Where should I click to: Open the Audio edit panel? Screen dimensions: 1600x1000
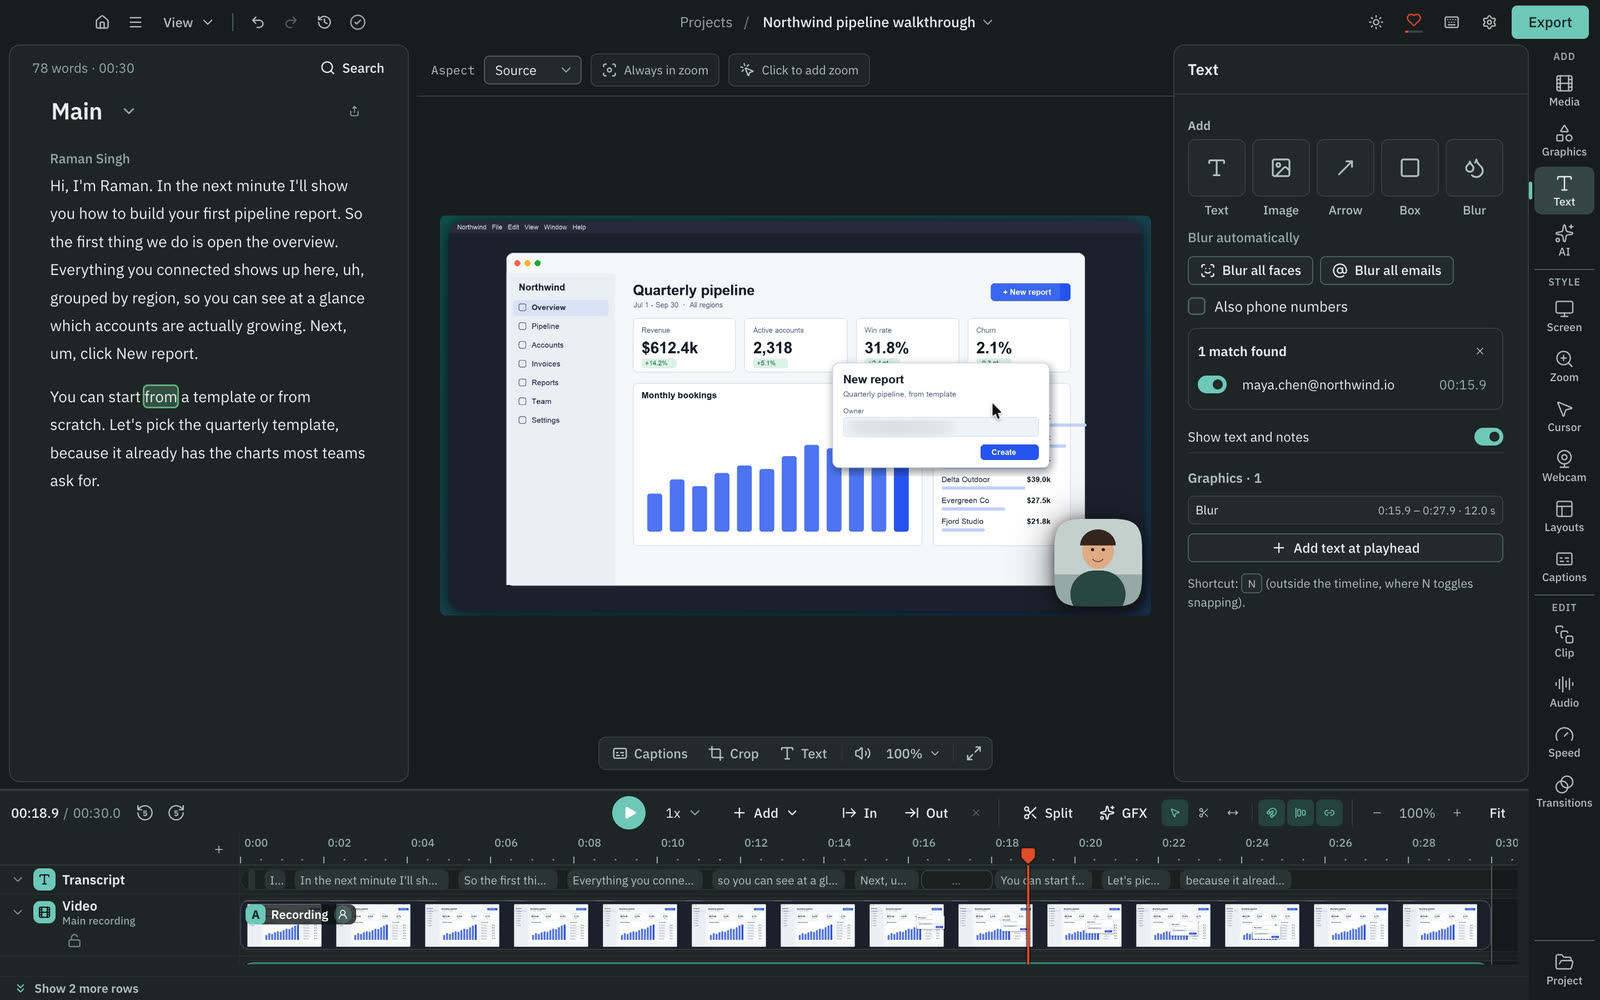(x=1564, y=691)
